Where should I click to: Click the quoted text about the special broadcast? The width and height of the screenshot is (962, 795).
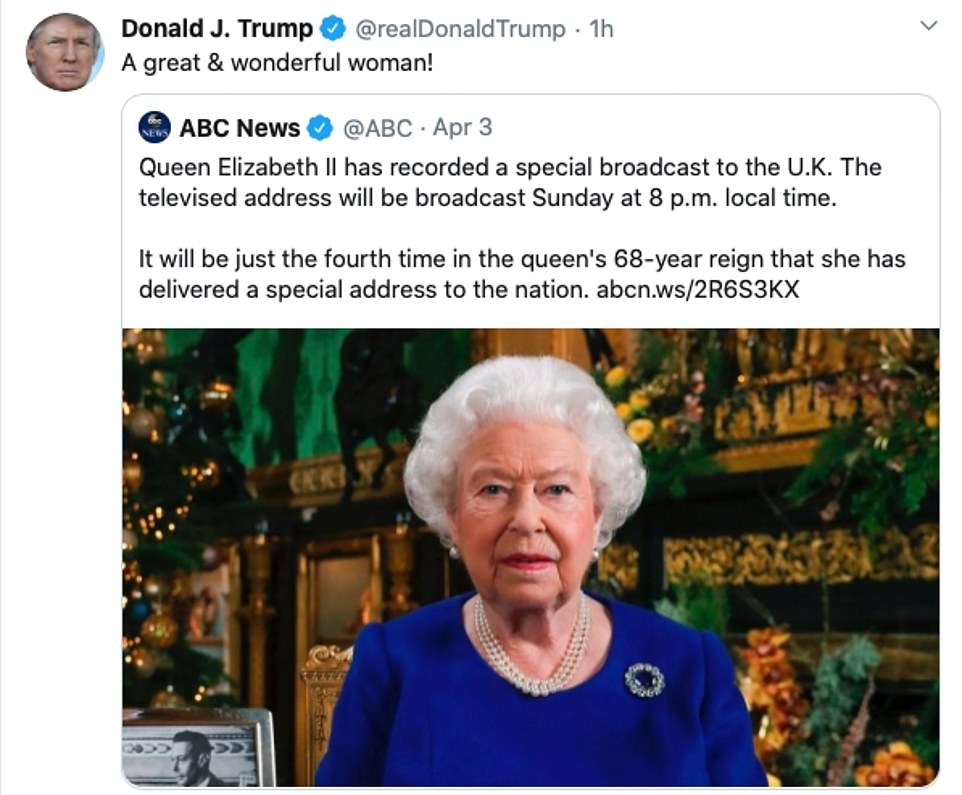510,182
